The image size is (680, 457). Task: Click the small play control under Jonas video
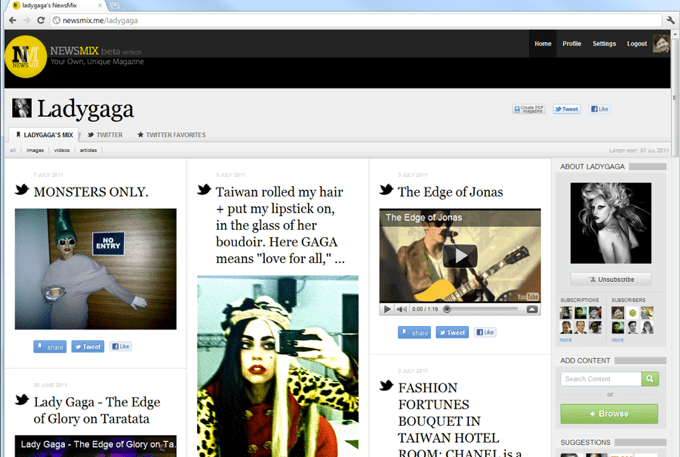[x=387, y=309]
